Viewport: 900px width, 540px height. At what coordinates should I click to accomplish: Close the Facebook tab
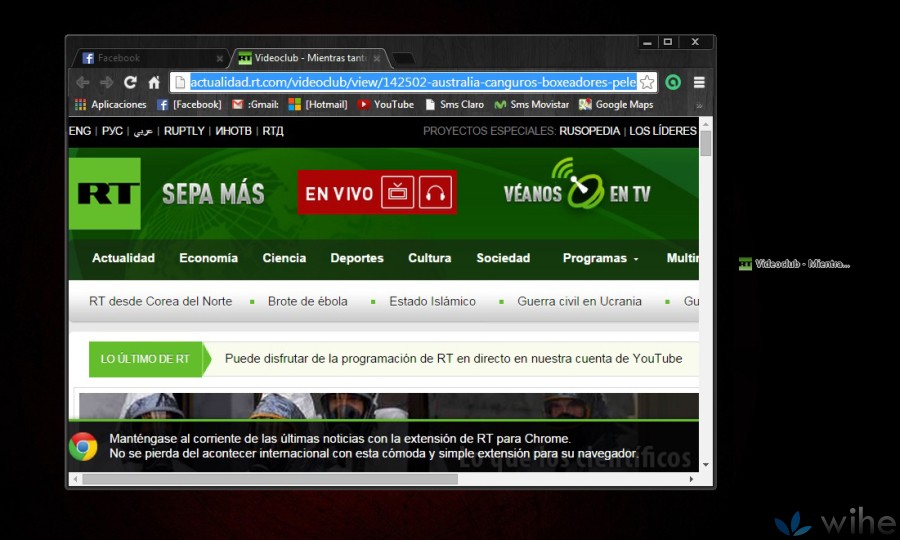click(x=219, y=59)
